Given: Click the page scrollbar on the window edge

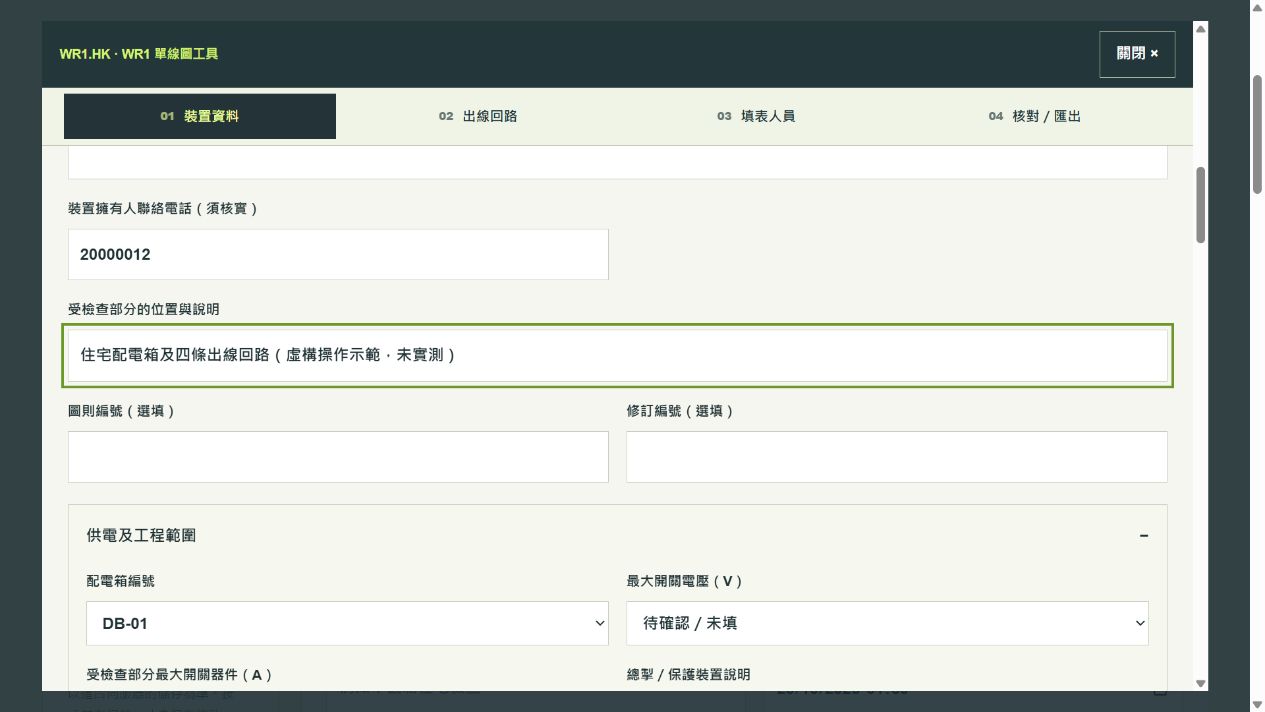Looking at the screenshot, I should pyautogui.click(x=1258, y=133).
